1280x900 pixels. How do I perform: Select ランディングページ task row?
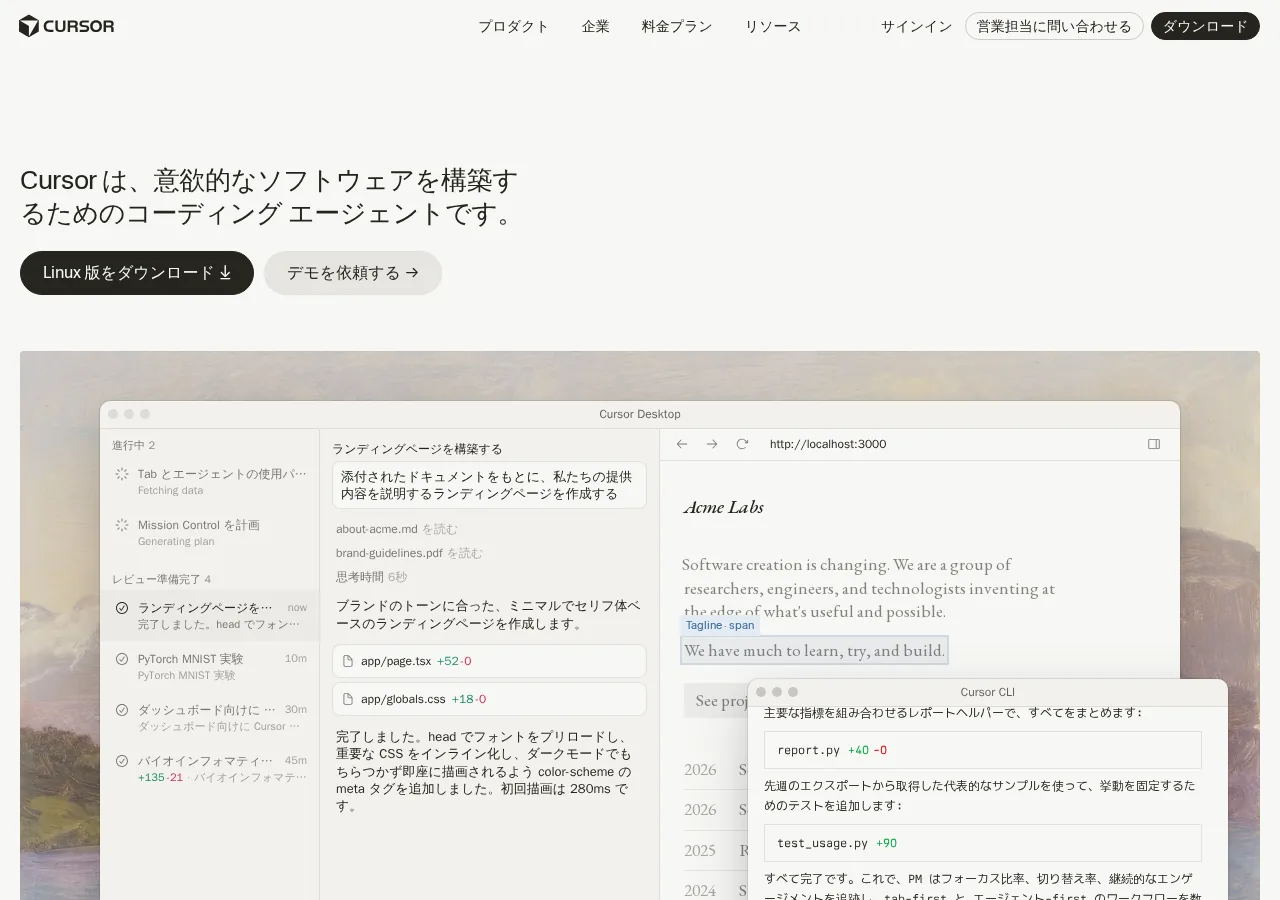coord(210,615)
